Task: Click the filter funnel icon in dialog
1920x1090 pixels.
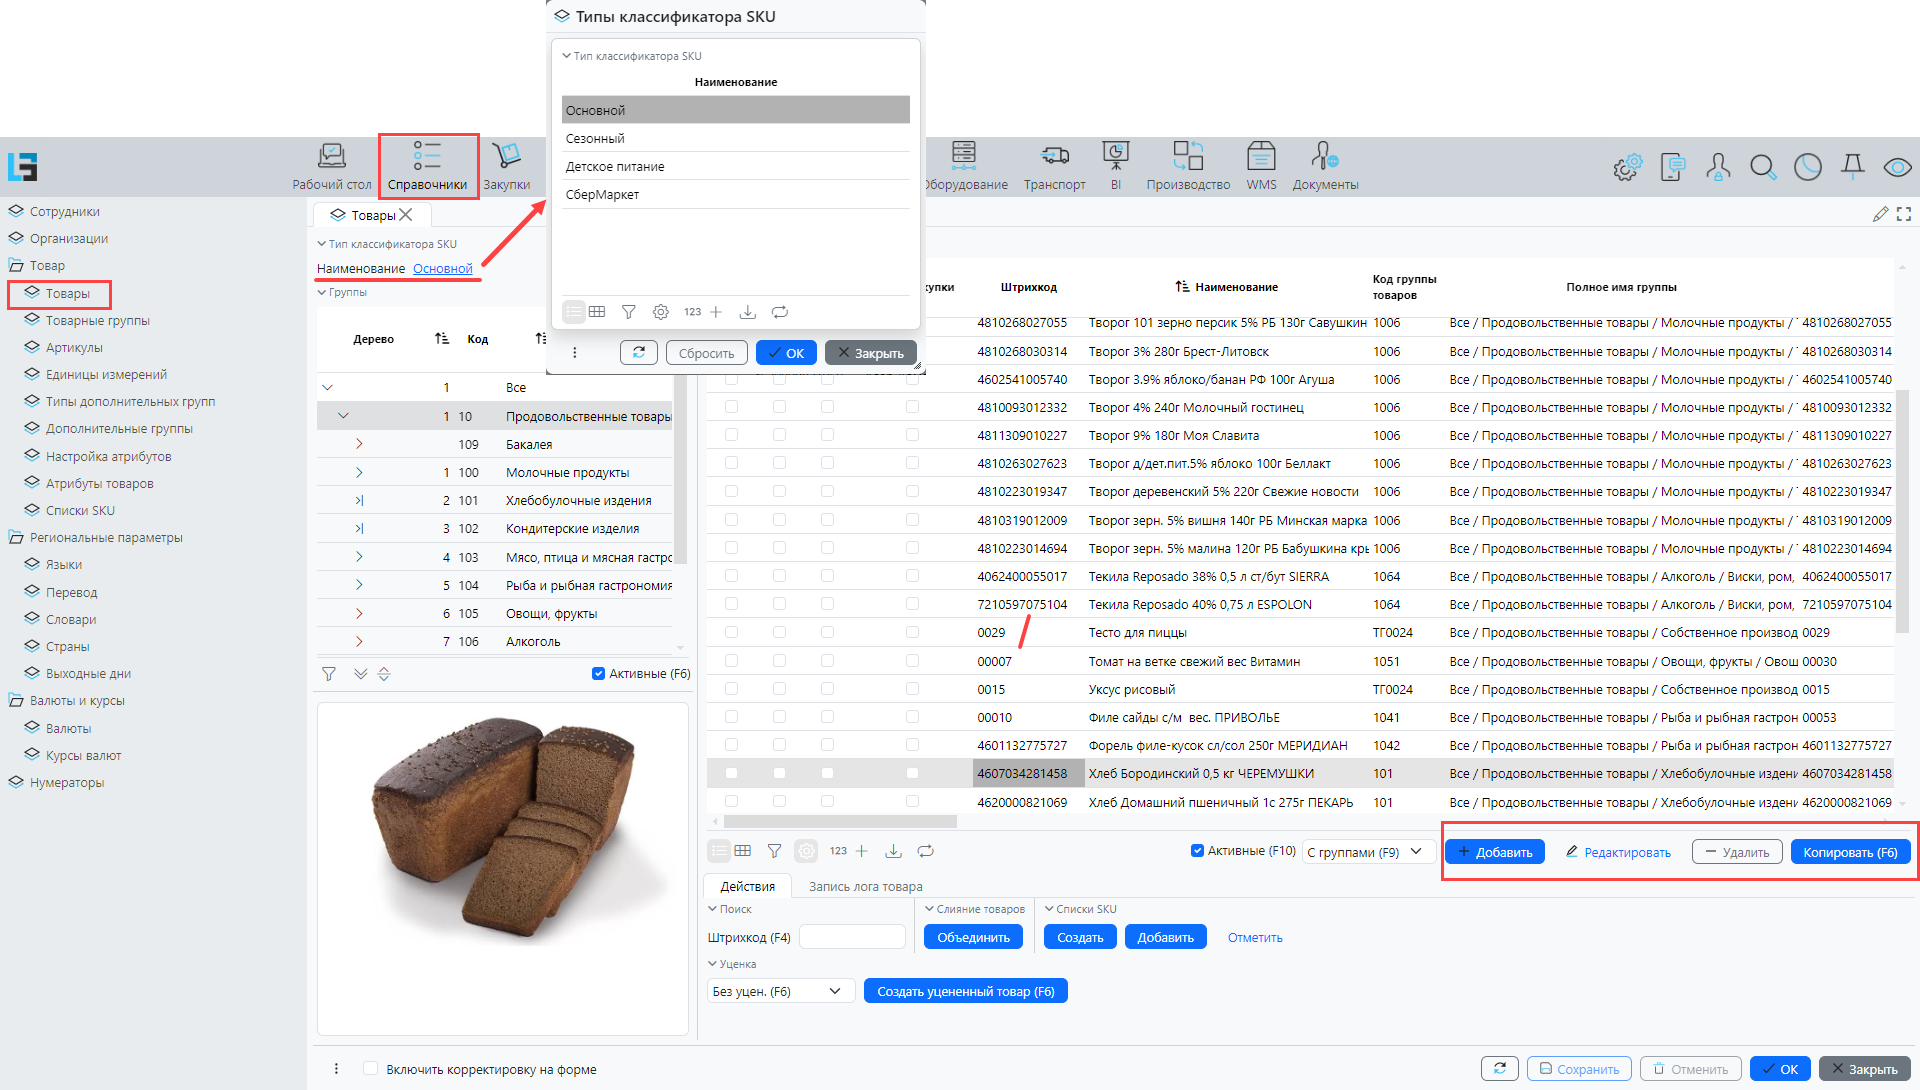Action: point(628,312)
